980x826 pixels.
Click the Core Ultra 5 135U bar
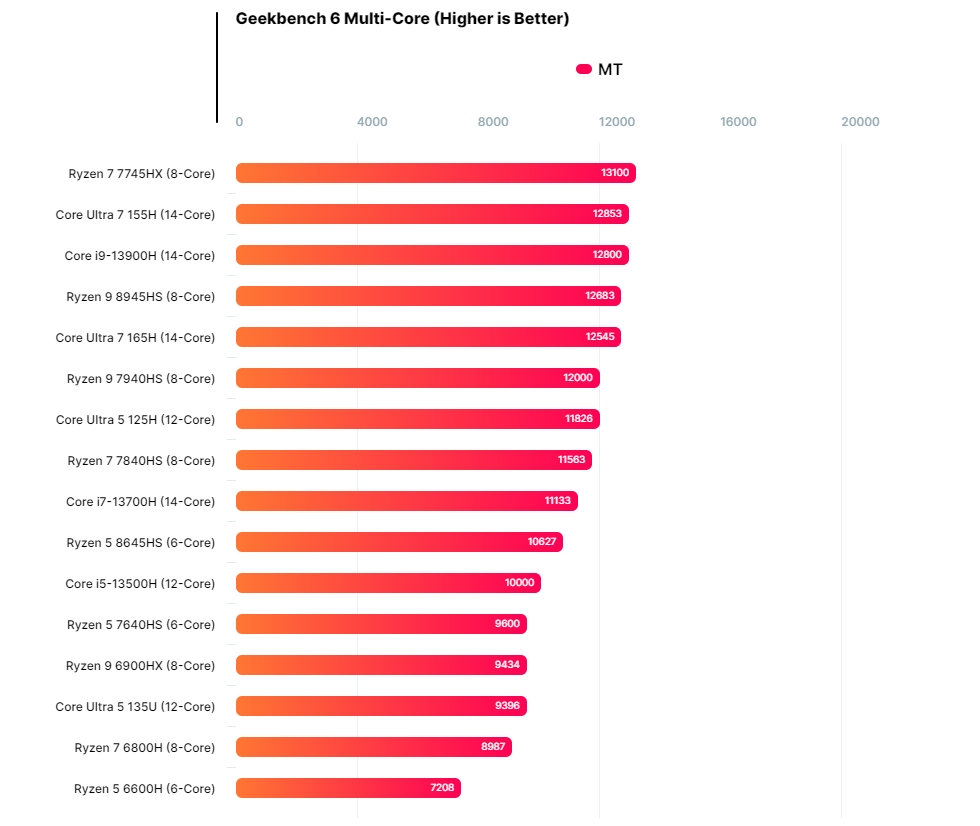pos(381,706)
